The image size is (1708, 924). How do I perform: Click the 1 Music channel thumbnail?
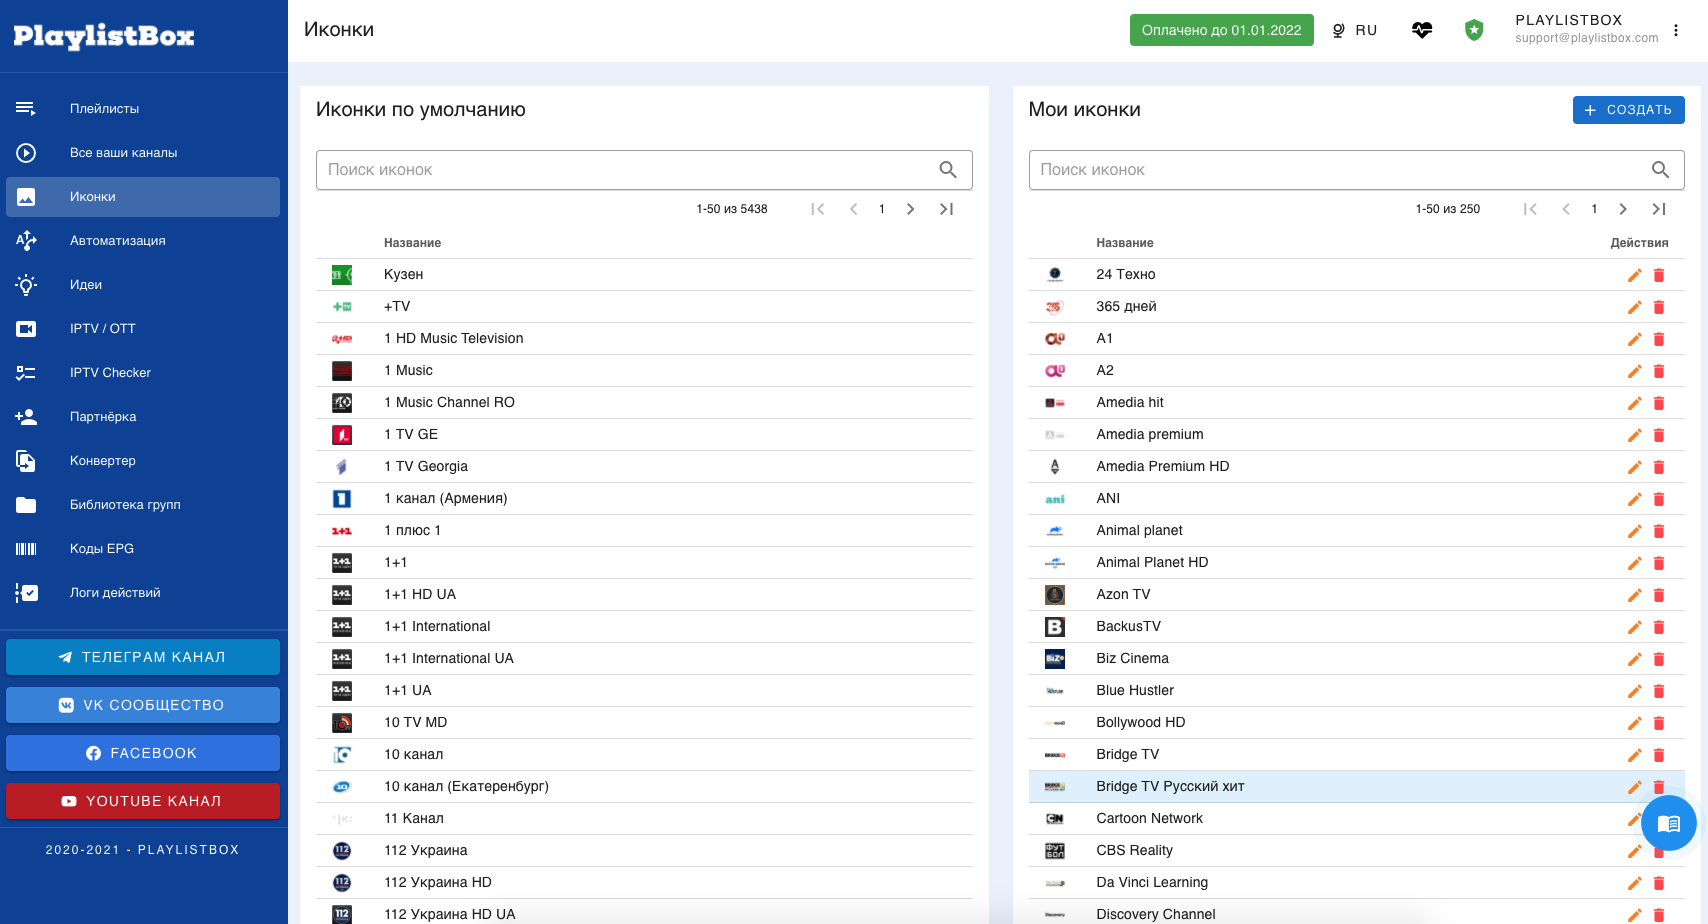[x=342, y=371]
